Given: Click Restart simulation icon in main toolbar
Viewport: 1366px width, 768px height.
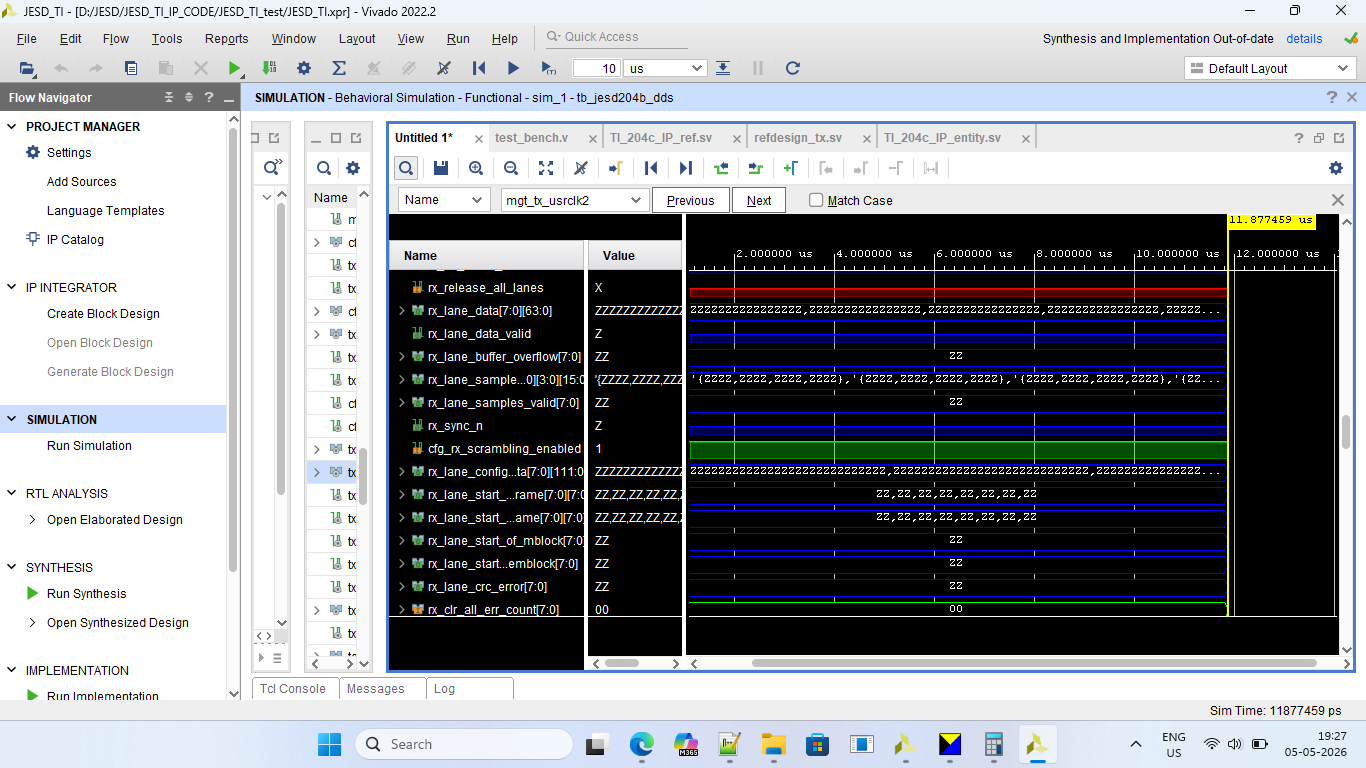Looking at the screenshot, I should [x=479, y=68].
